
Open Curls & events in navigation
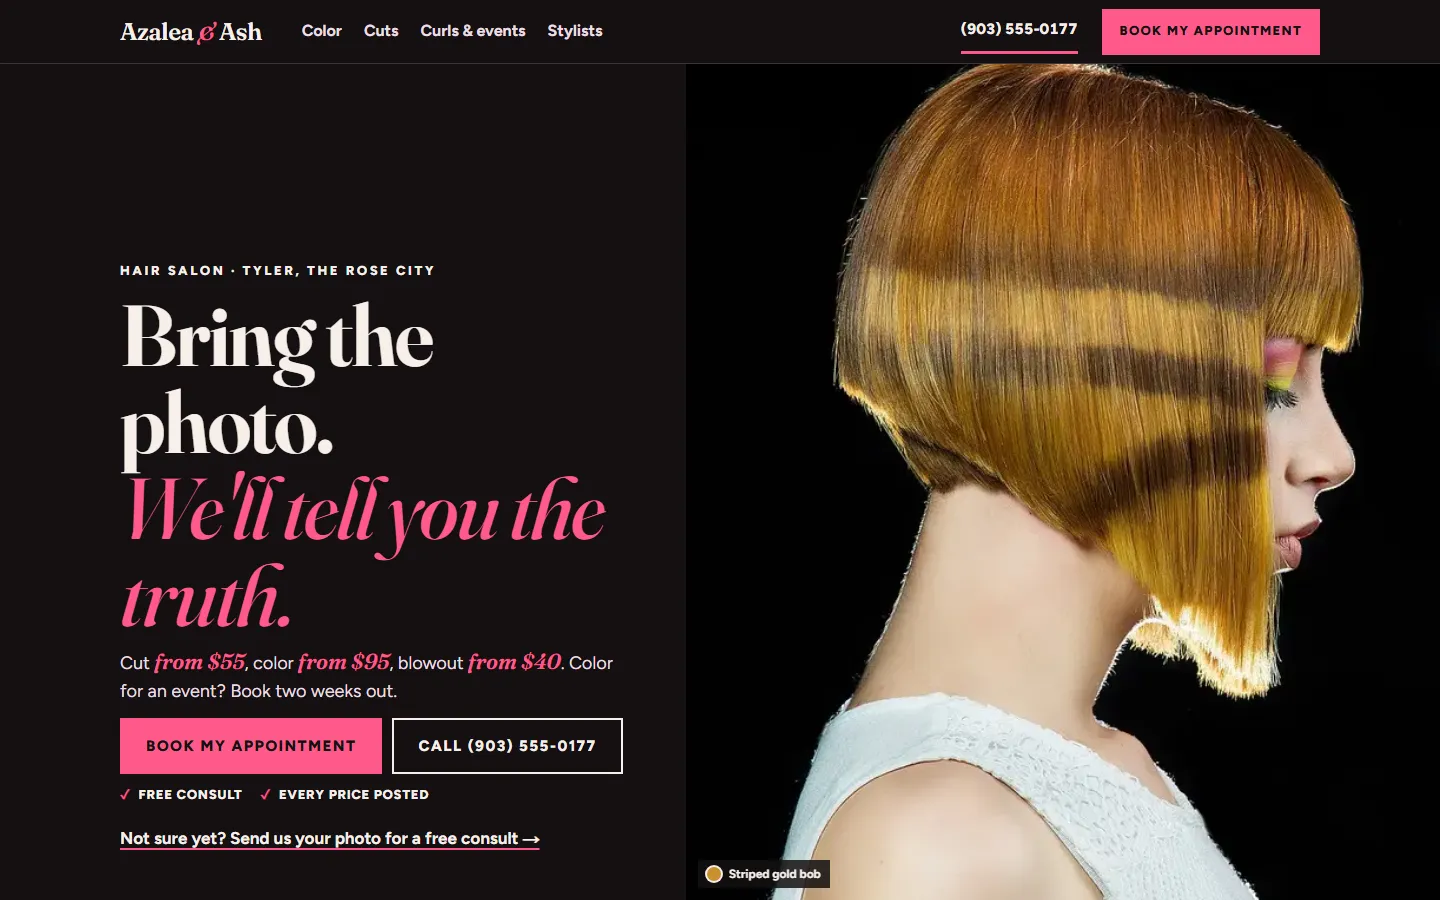click(x=473, y=31)
